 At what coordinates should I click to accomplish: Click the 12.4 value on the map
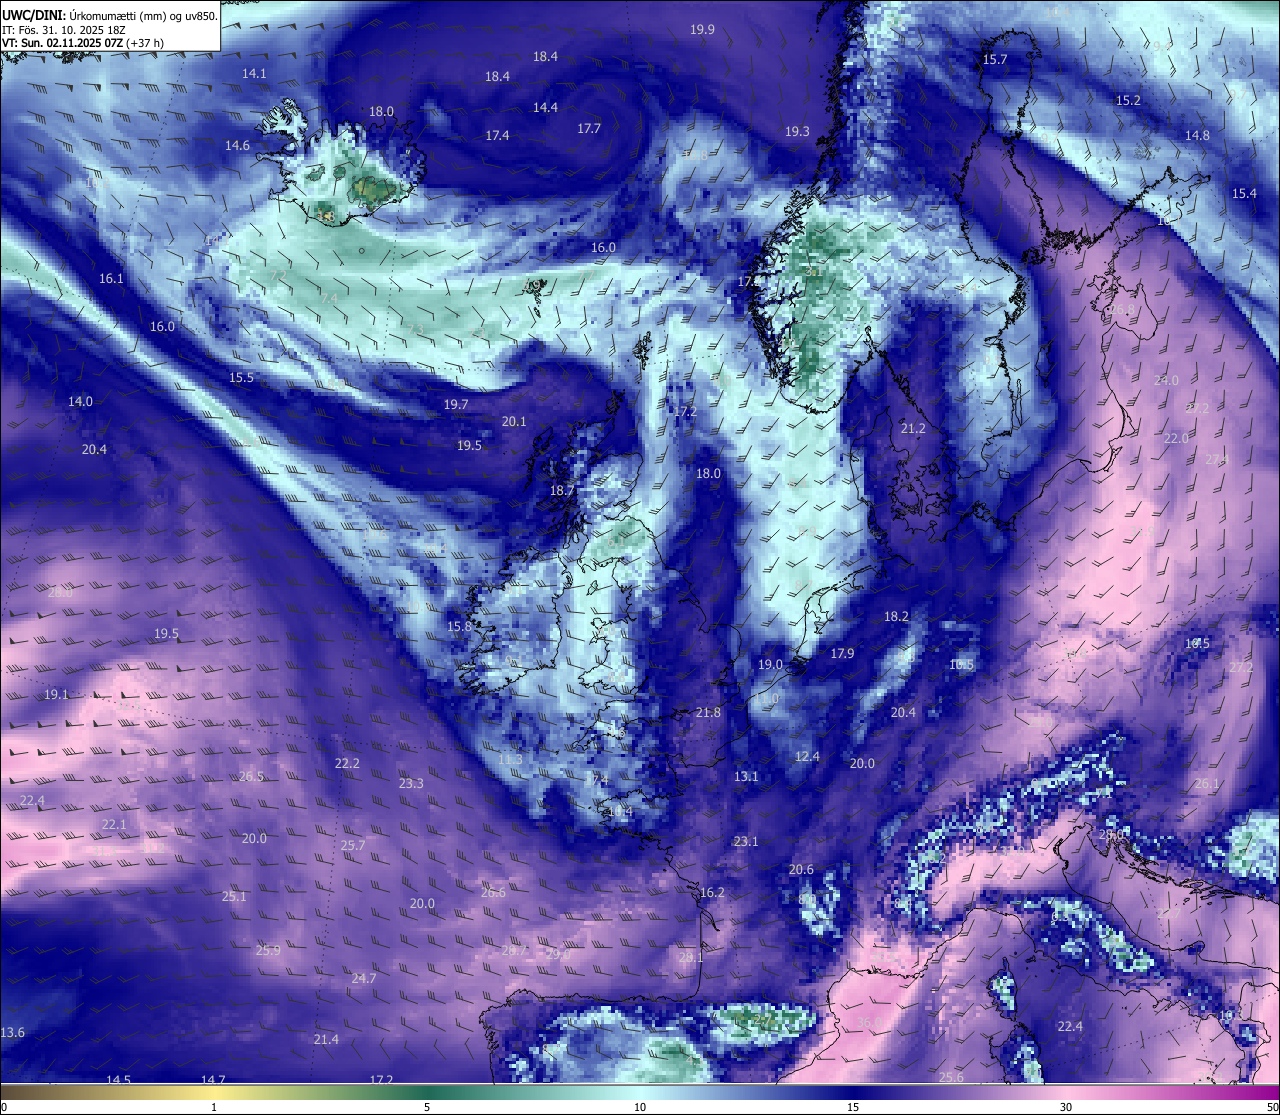(x=807, y=757)
